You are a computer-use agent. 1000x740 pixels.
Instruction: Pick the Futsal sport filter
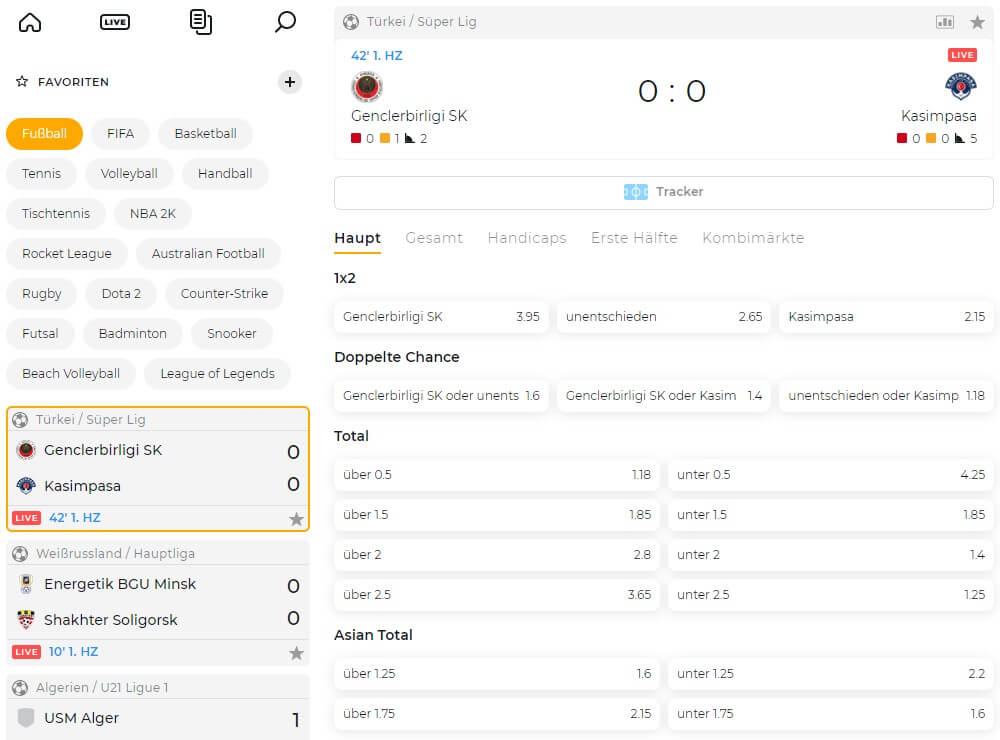pos(40,334)
